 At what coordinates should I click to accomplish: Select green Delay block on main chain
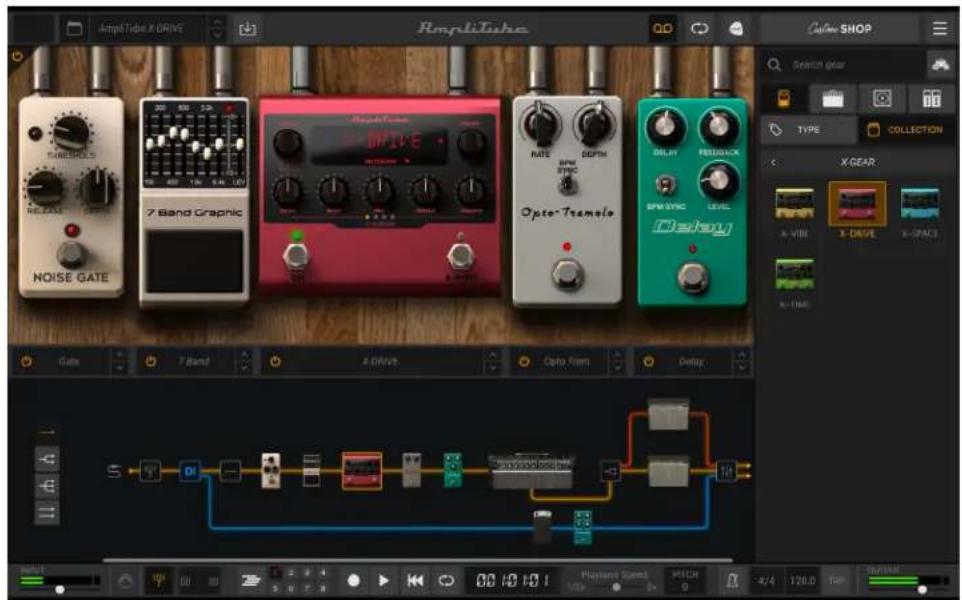(453, 470)
